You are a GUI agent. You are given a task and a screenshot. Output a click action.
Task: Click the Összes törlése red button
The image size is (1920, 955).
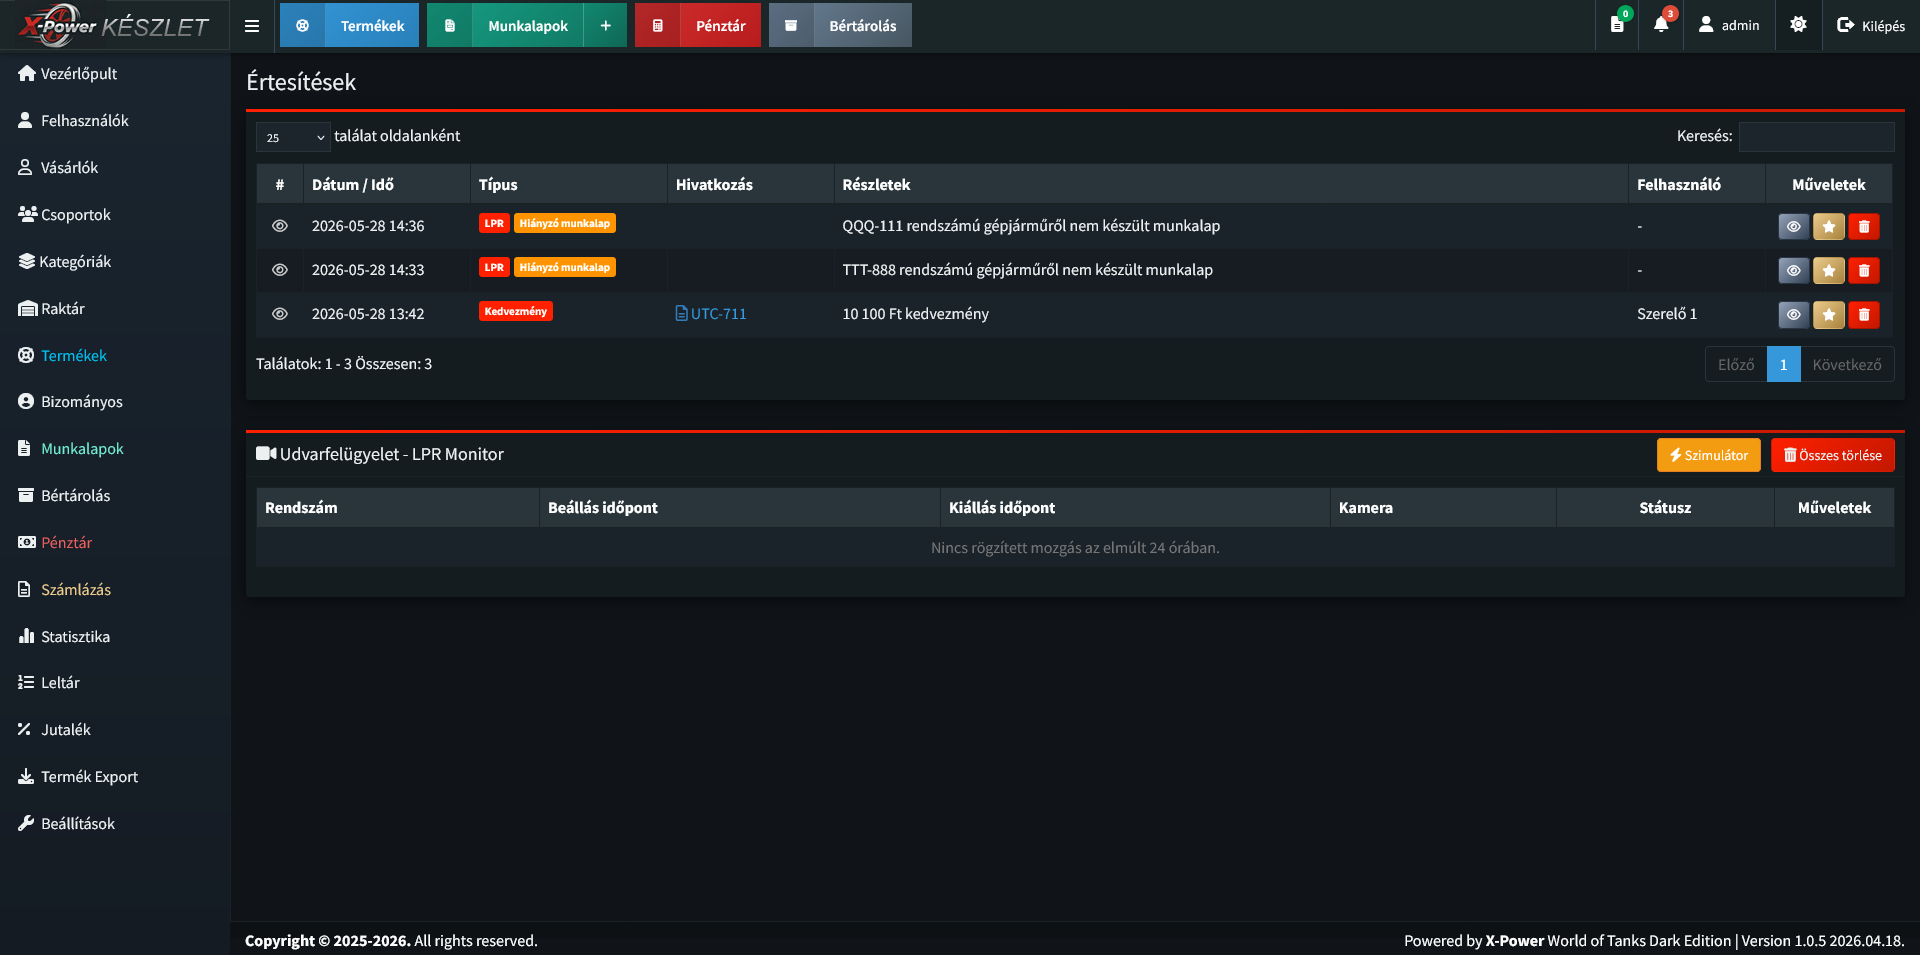coord(1832,455)
